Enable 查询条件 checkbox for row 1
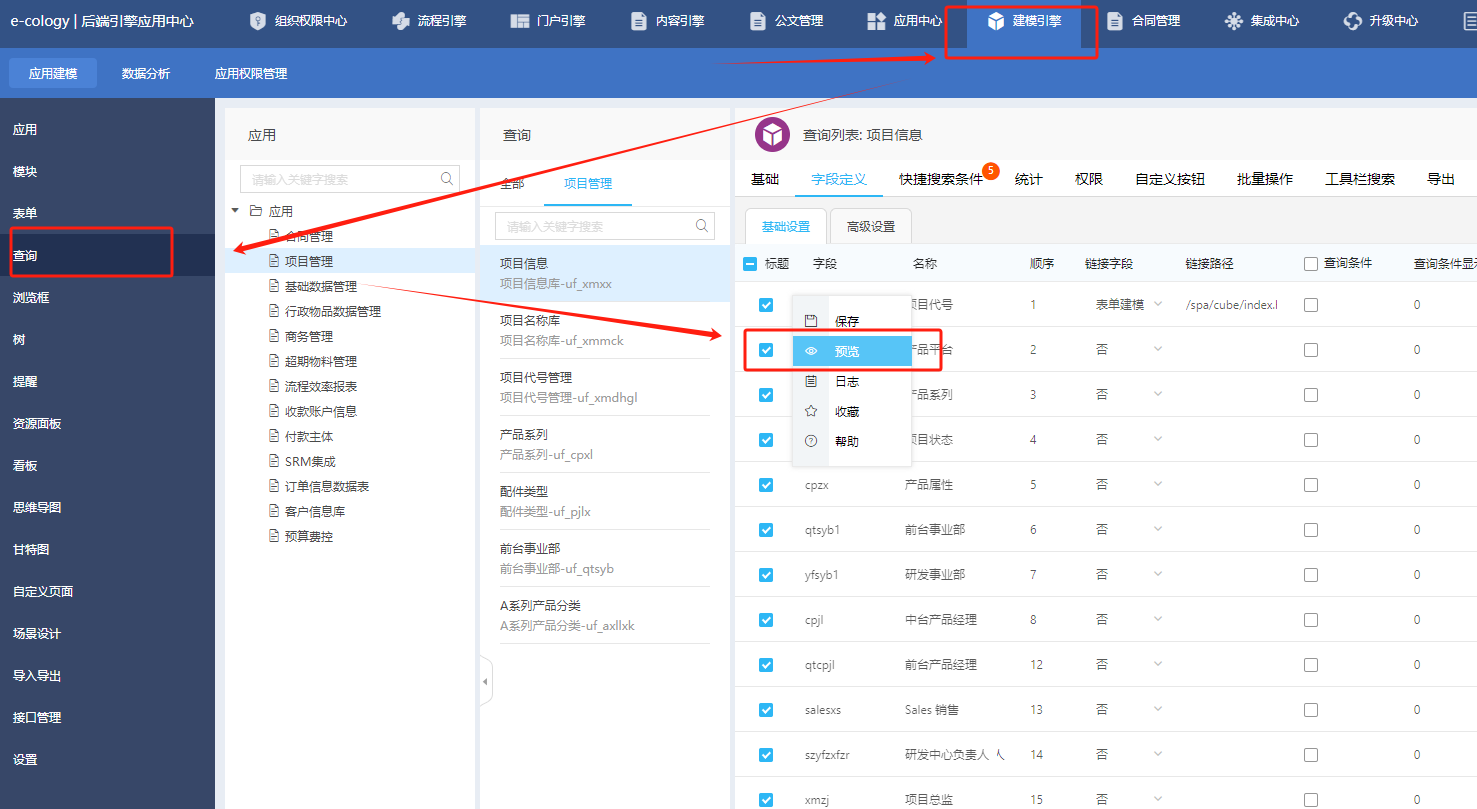 click(x=1311, y=305)
